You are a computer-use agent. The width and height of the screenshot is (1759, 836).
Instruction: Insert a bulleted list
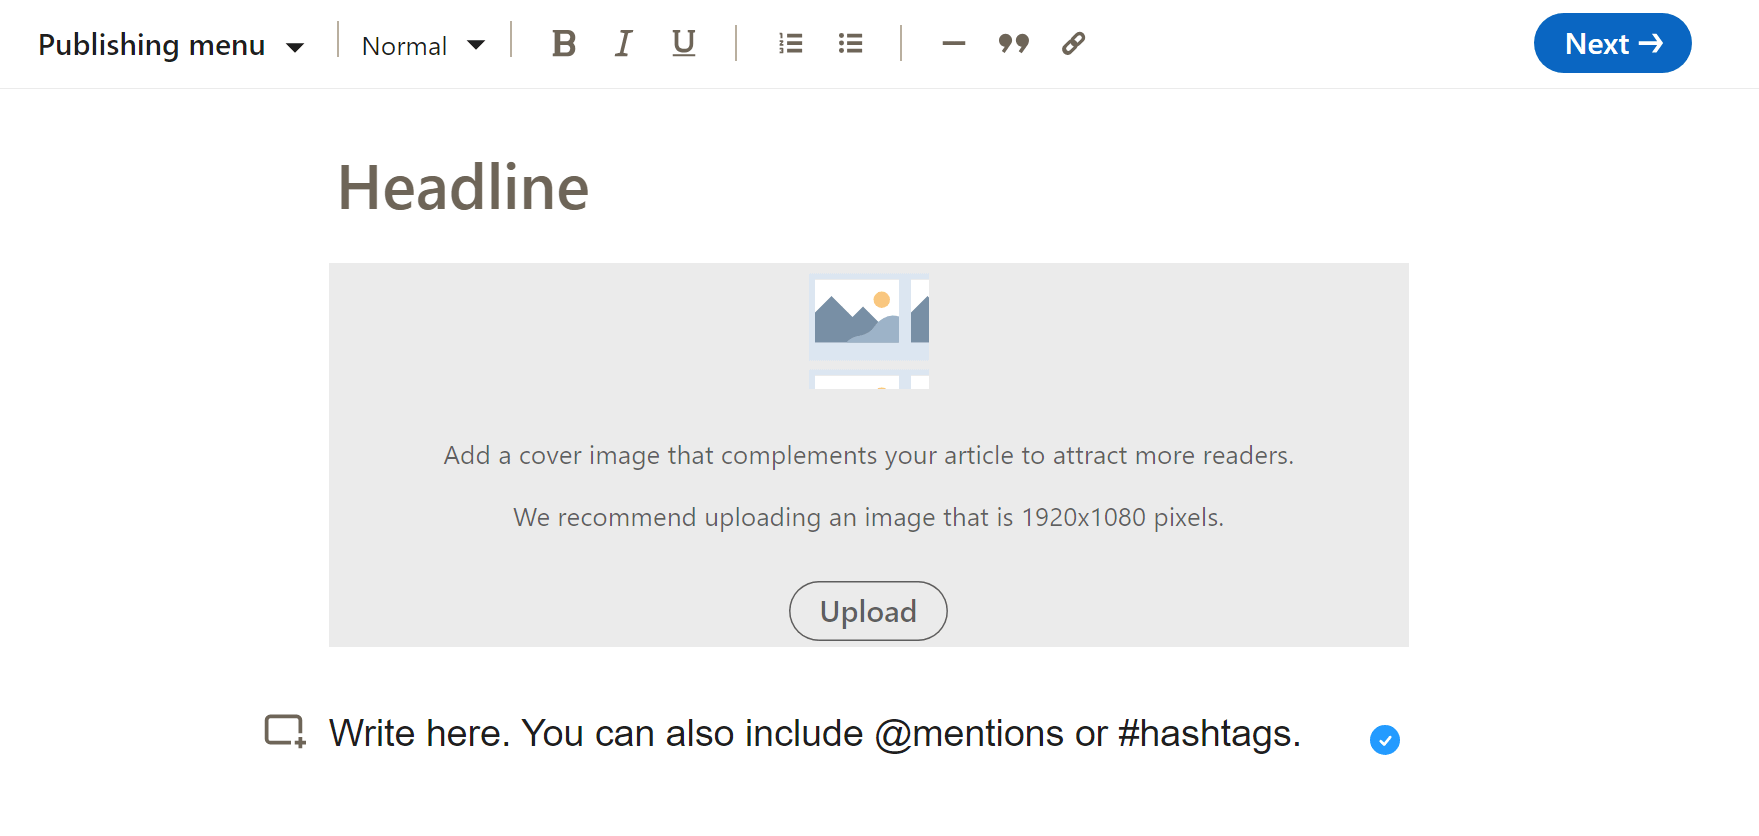850,43
